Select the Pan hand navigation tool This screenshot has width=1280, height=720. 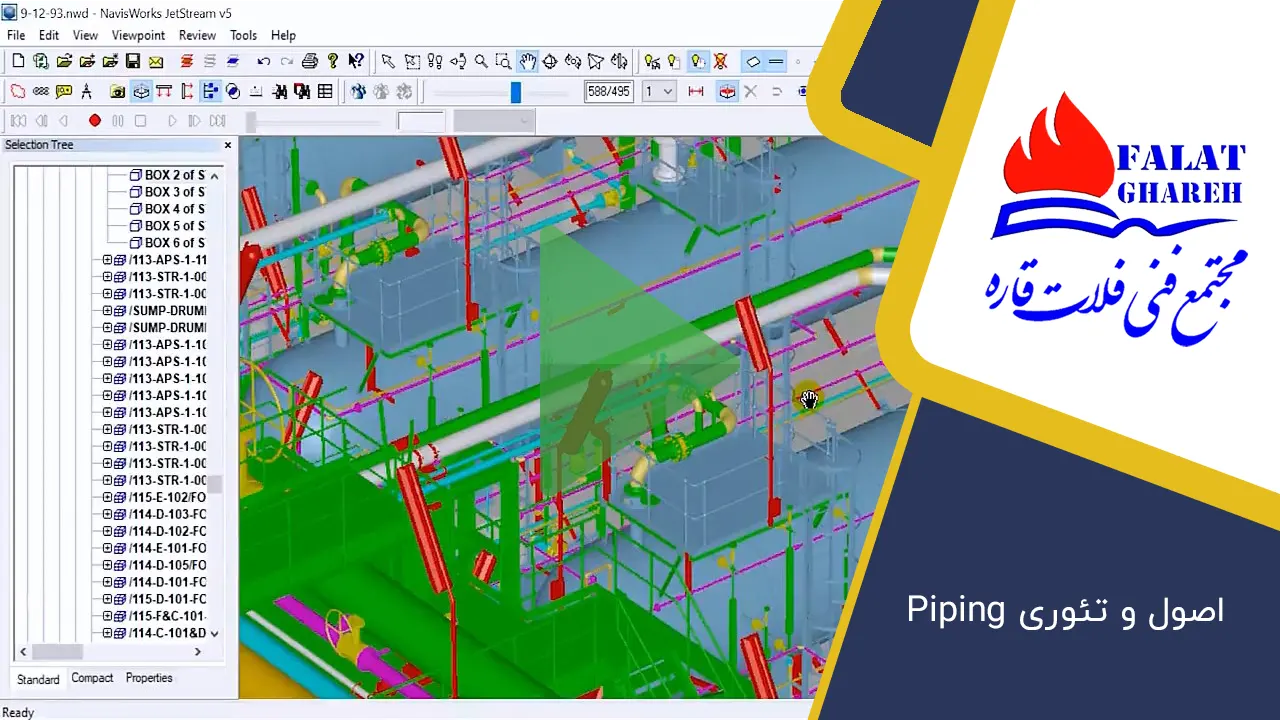point(527,62)
